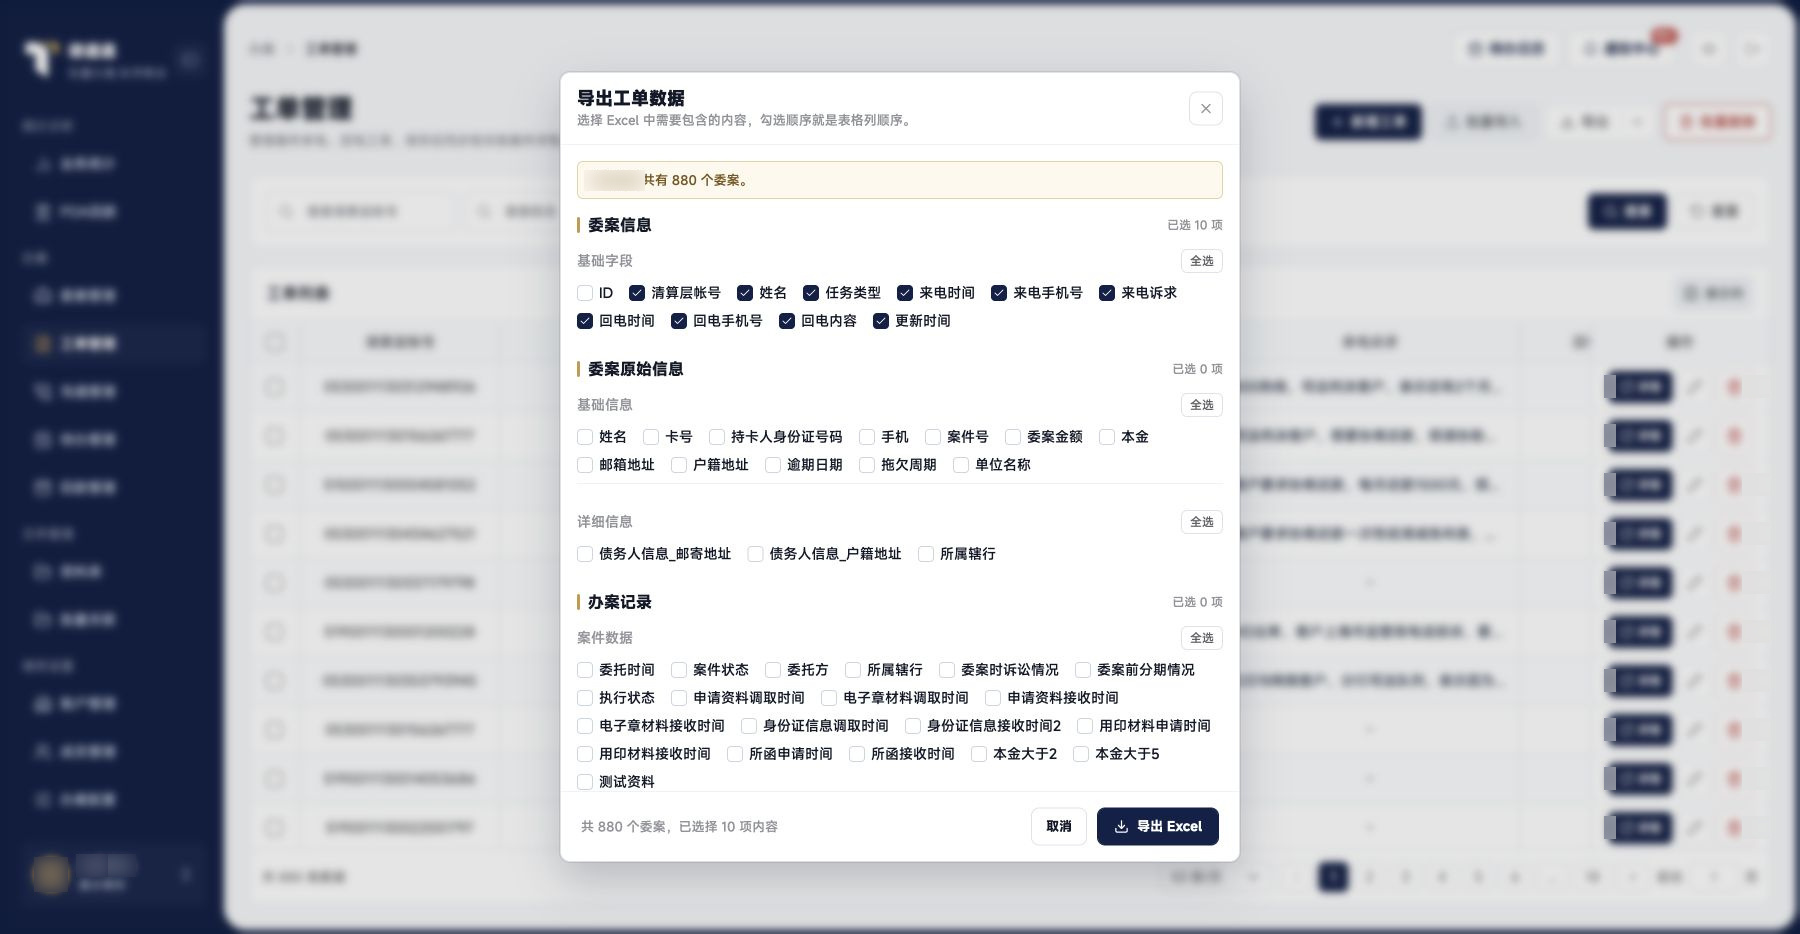Screen dimensions: 1800x934
Task: Uncheck the 来电诉求 checkbox
Action: click(1107, 293)
